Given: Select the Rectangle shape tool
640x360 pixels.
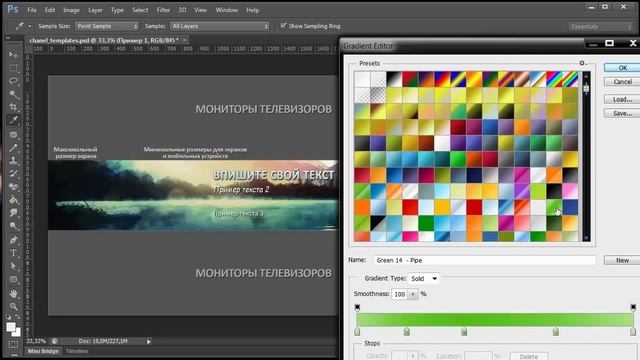Looking at the screenshot, I should [13, 280].
